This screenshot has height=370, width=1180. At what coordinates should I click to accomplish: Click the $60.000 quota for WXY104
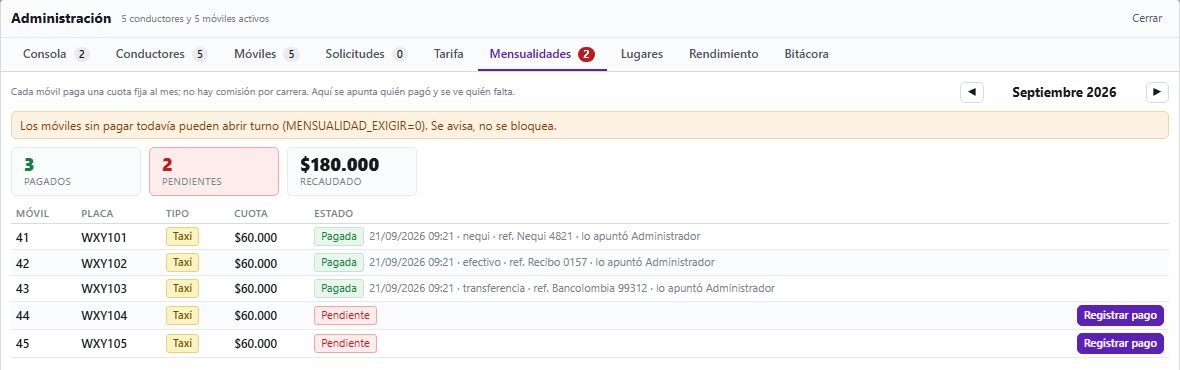(256, 316)
